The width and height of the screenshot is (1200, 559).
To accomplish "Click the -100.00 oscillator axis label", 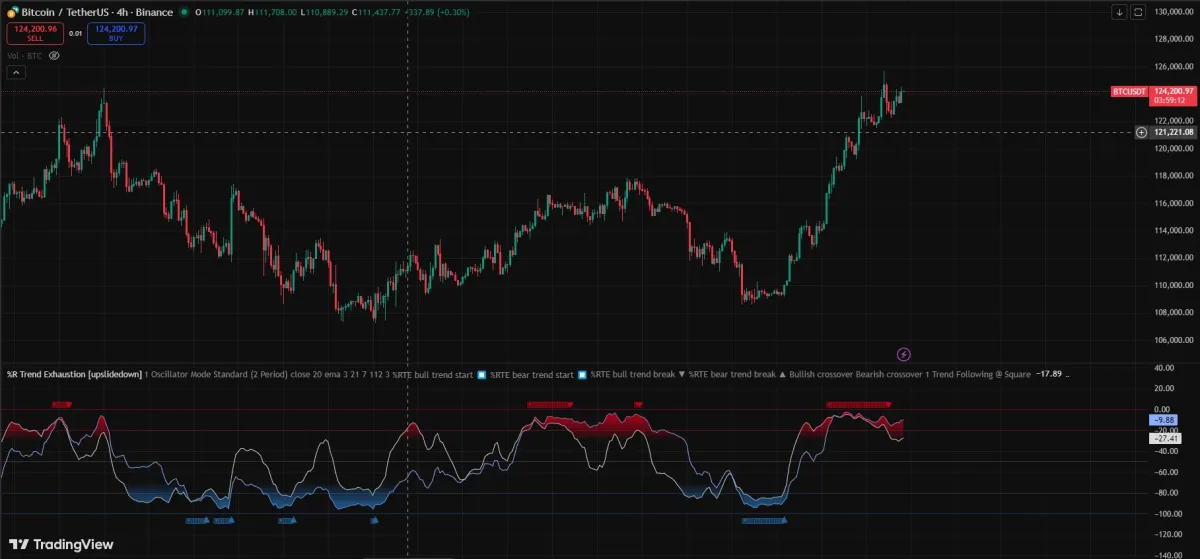I will coord(1170,514).
